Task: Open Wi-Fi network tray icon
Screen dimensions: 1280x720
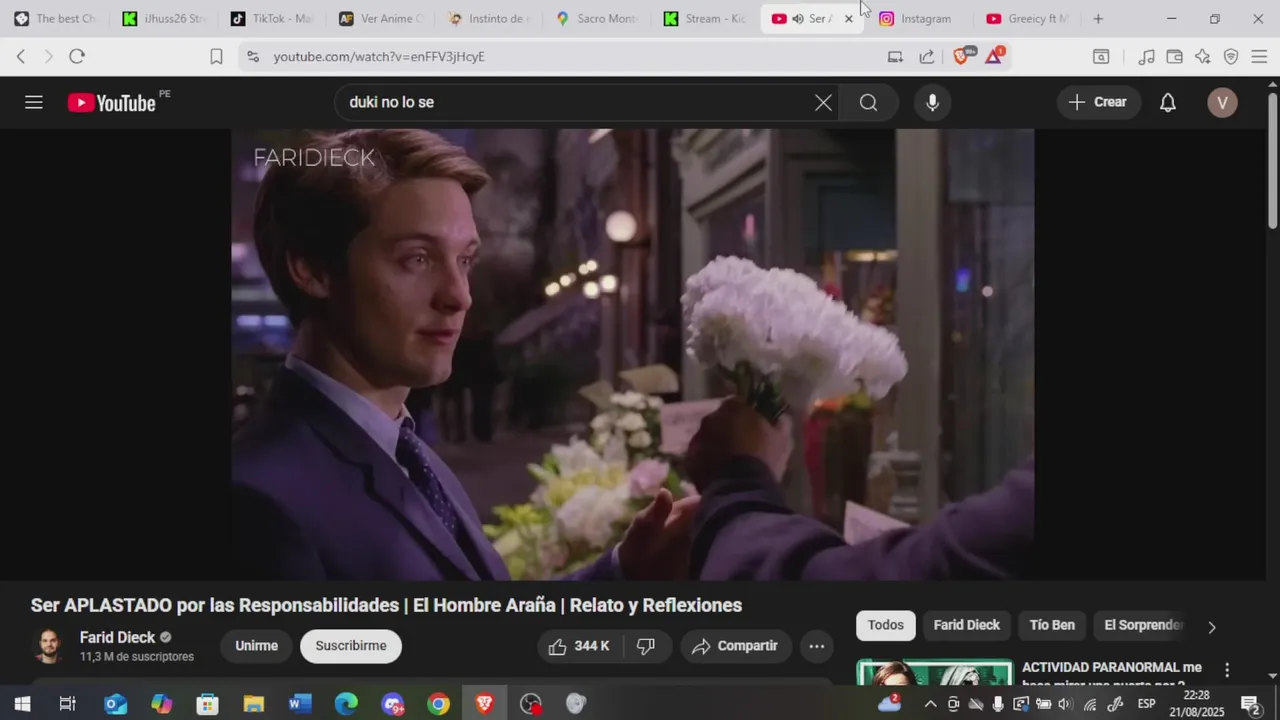Action: click(x=1090, y=704)
